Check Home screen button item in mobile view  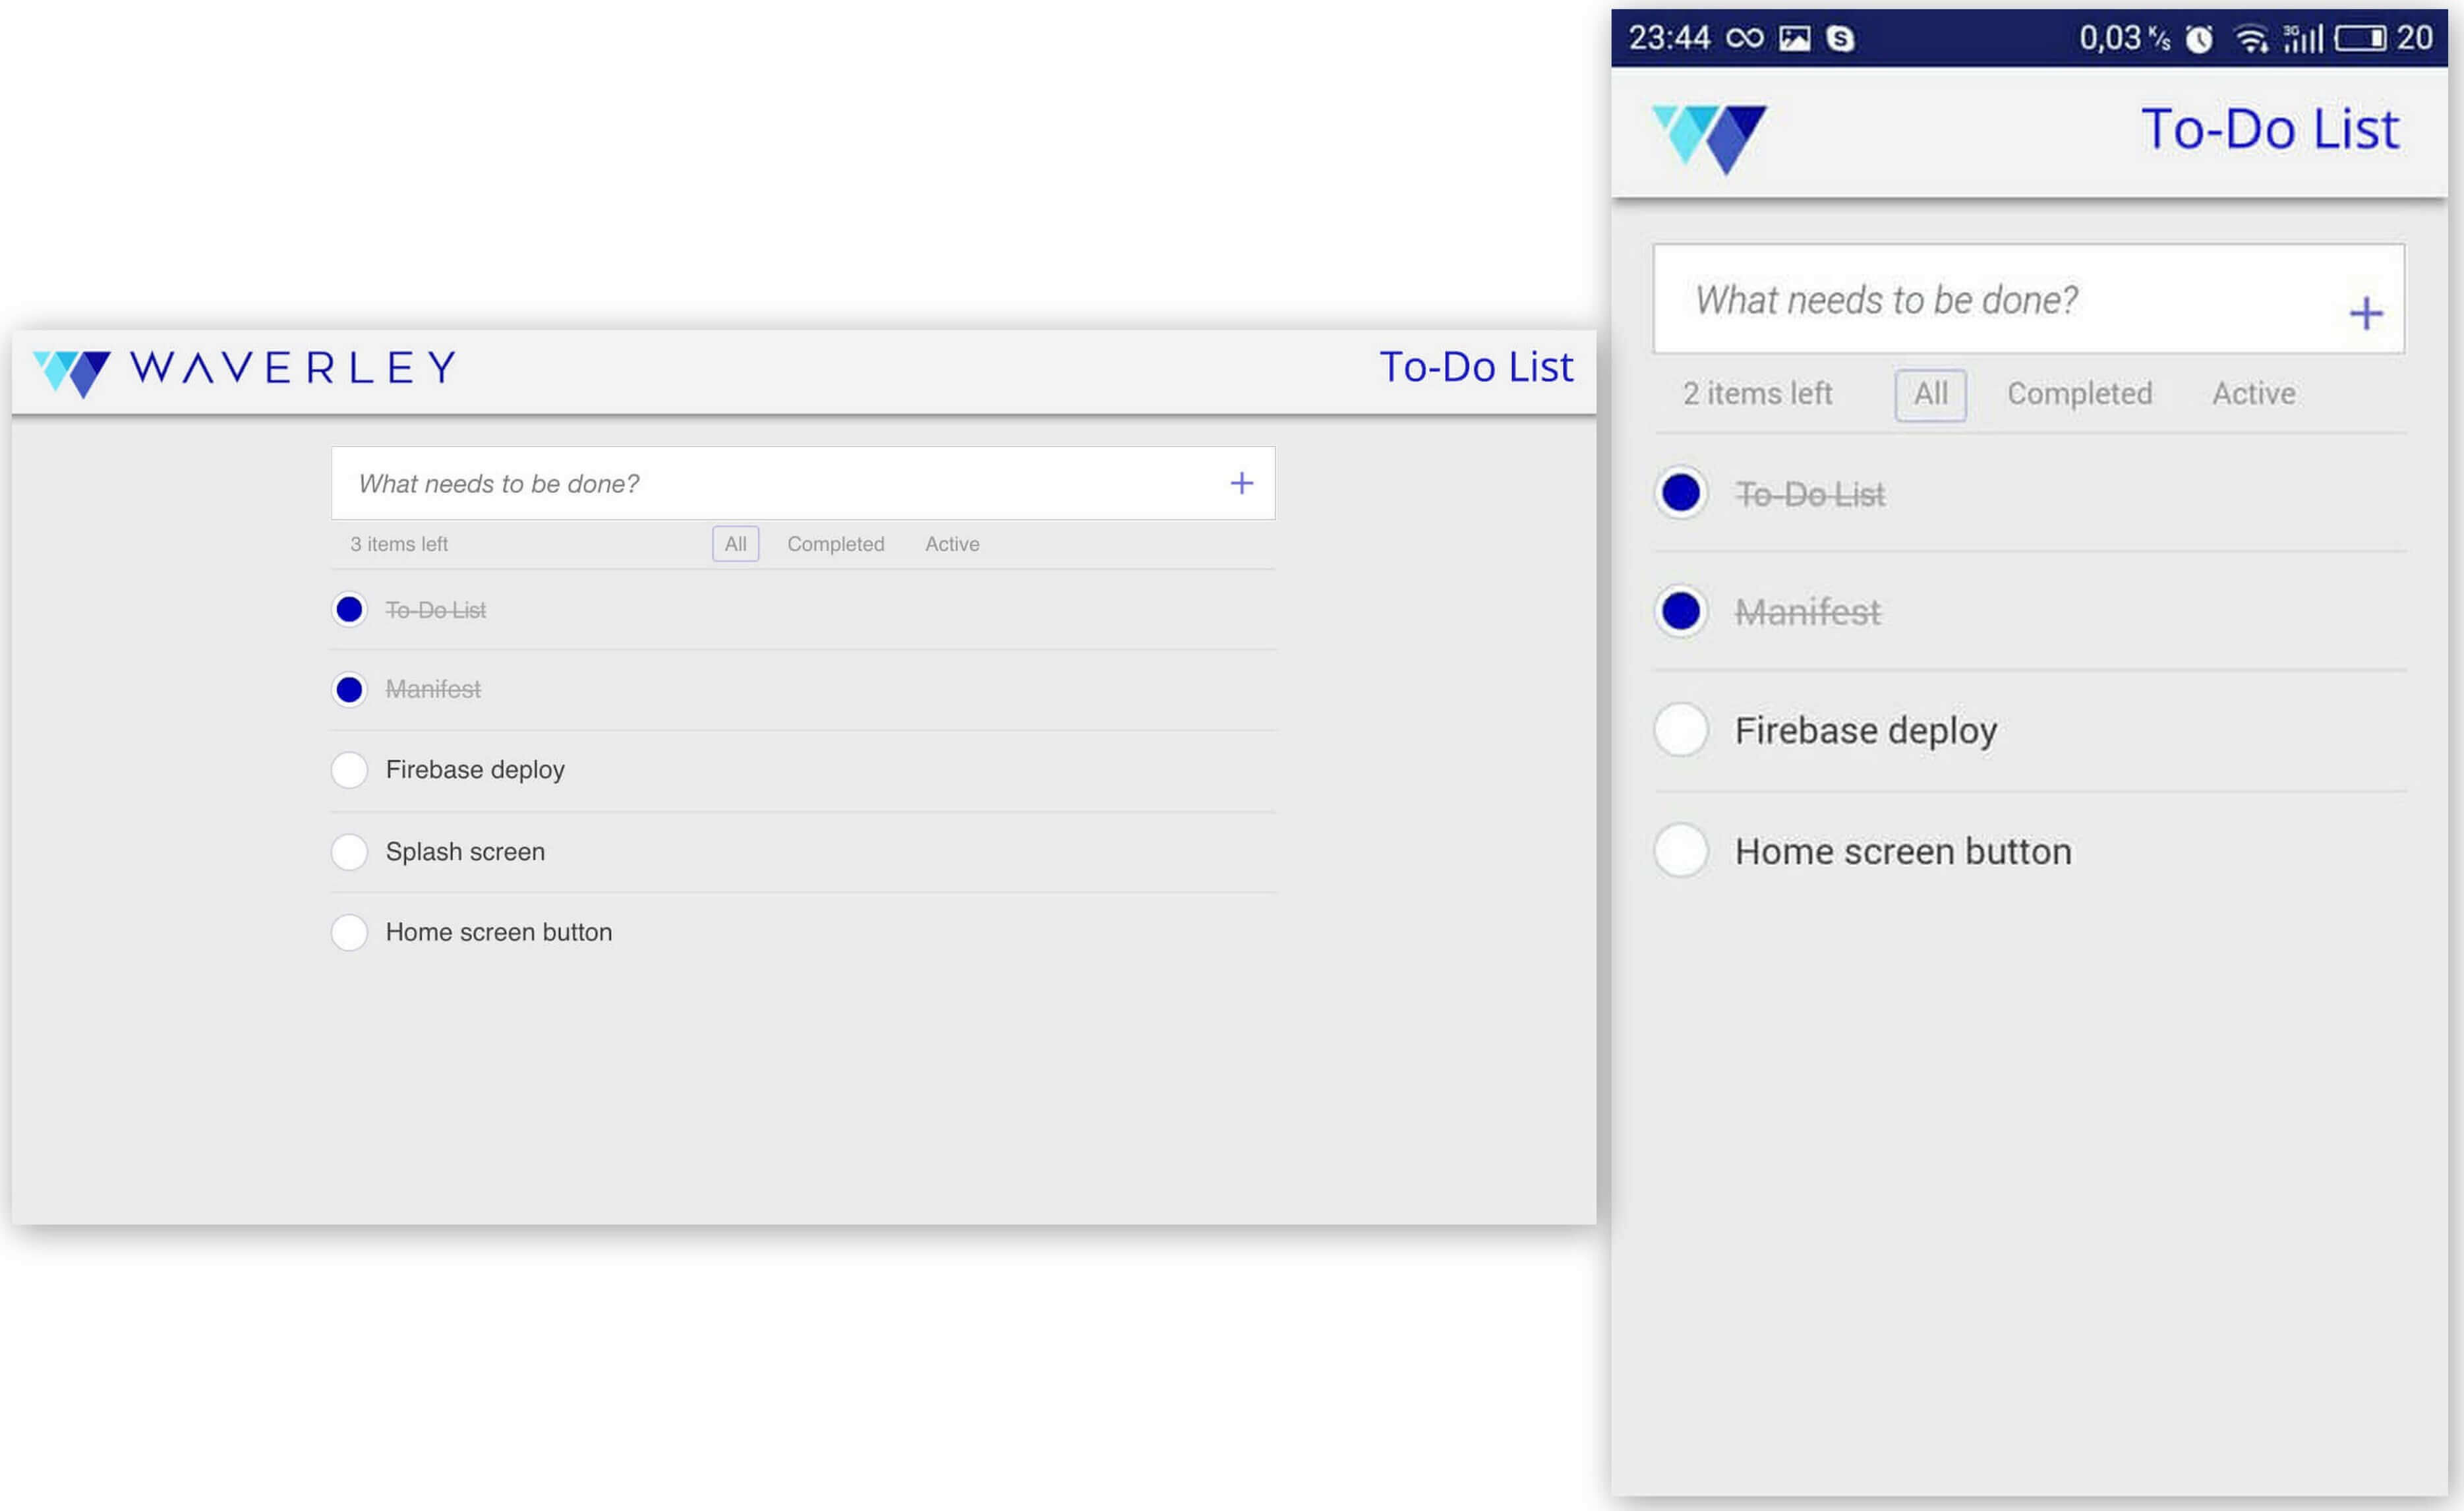pyautogui.click(x=1681, y=851)
